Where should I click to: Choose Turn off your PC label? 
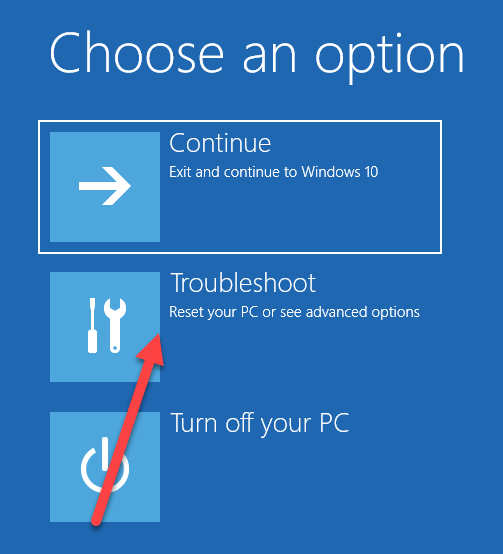click(x=260, y=424)
